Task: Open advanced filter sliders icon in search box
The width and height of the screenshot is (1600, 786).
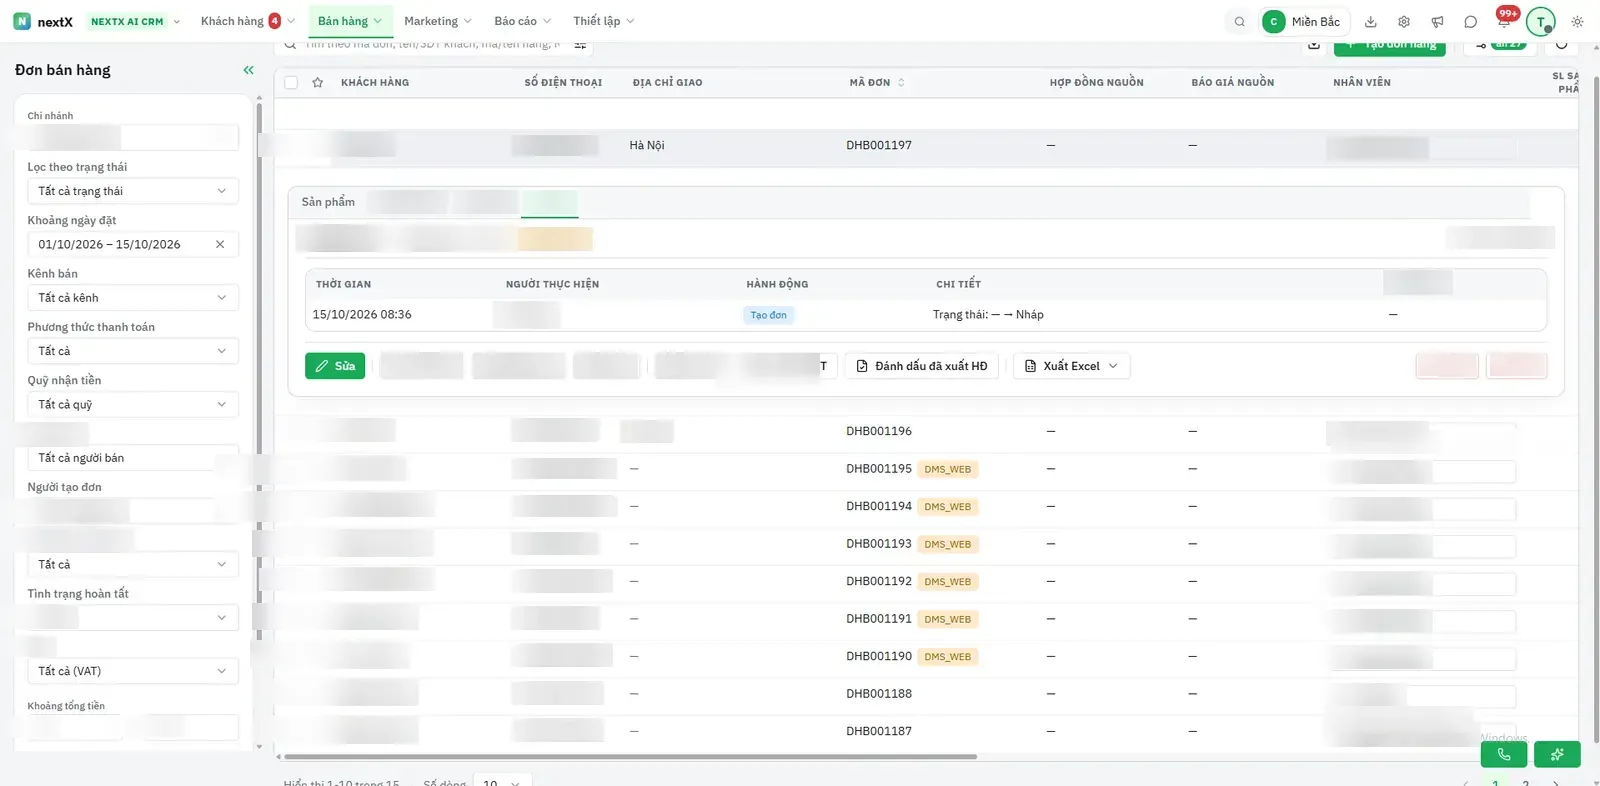Action: tap(580, 45)
